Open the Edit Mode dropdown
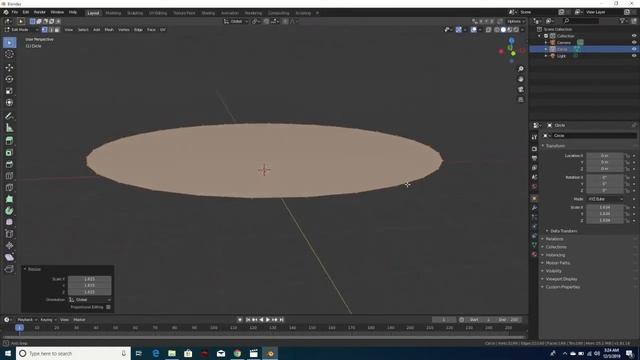This screenshot has width=640, height=360. (21, 30)
